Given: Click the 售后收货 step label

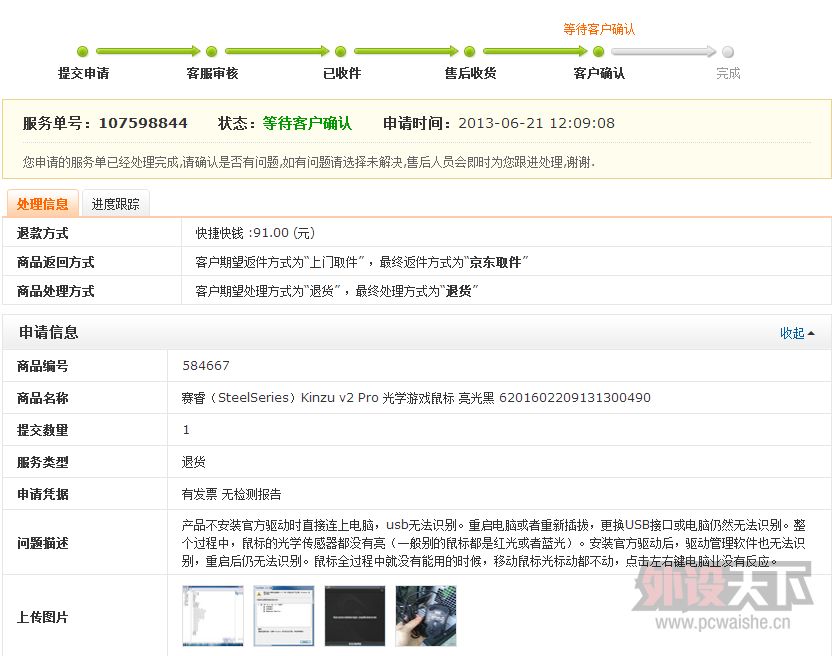Looking at the screenshot, I should click(x=470, y=73).
